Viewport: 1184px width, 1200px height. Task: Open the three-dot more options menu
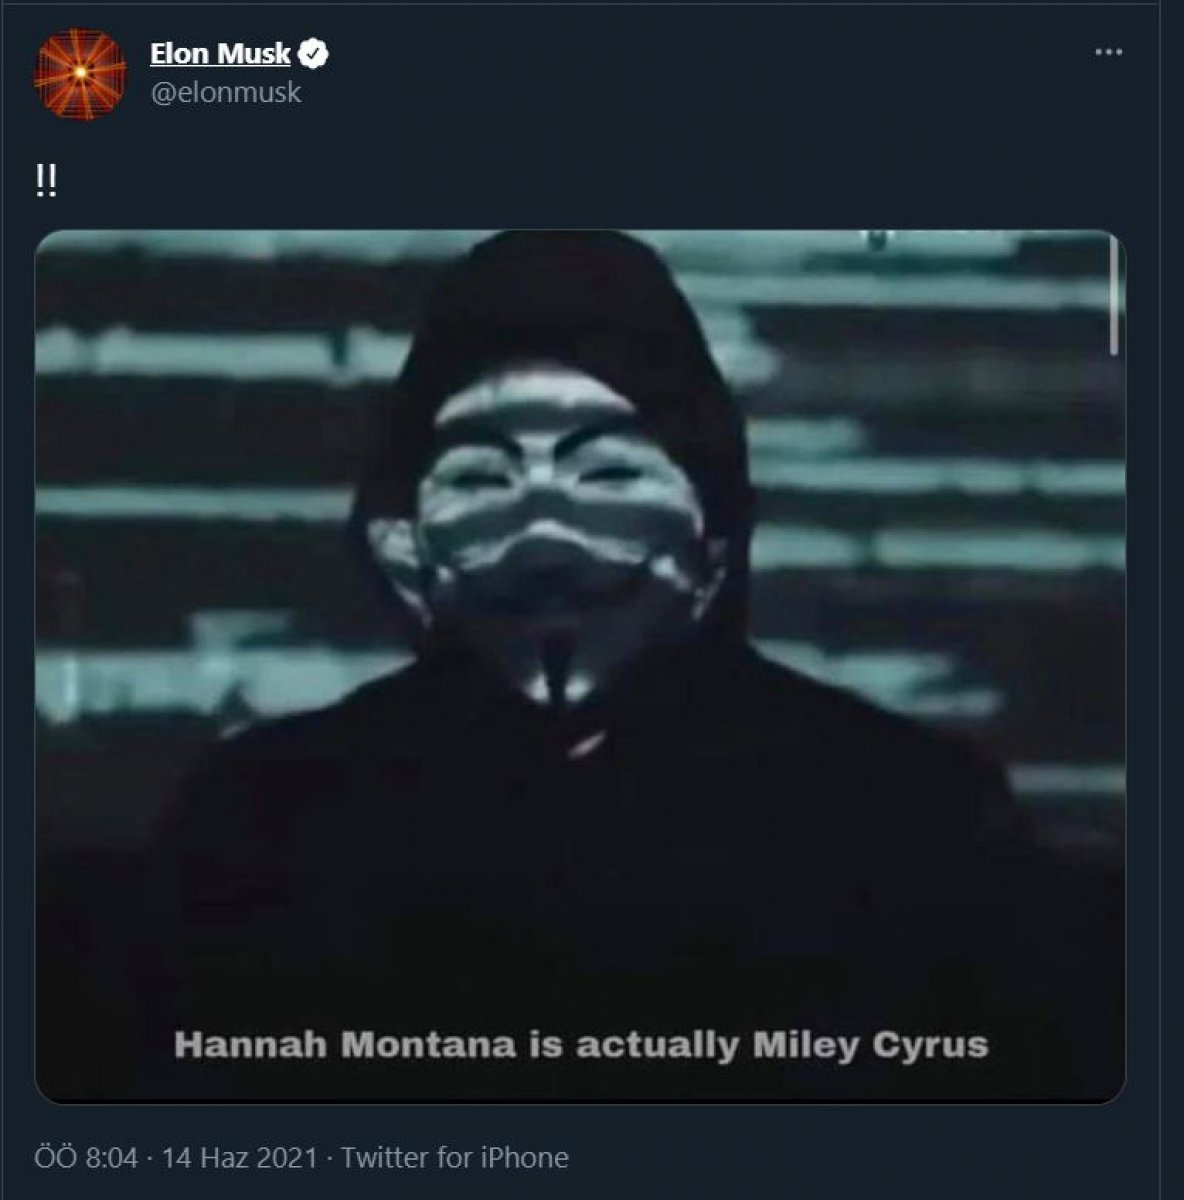pyautogui.click(x=1108, y=53)
